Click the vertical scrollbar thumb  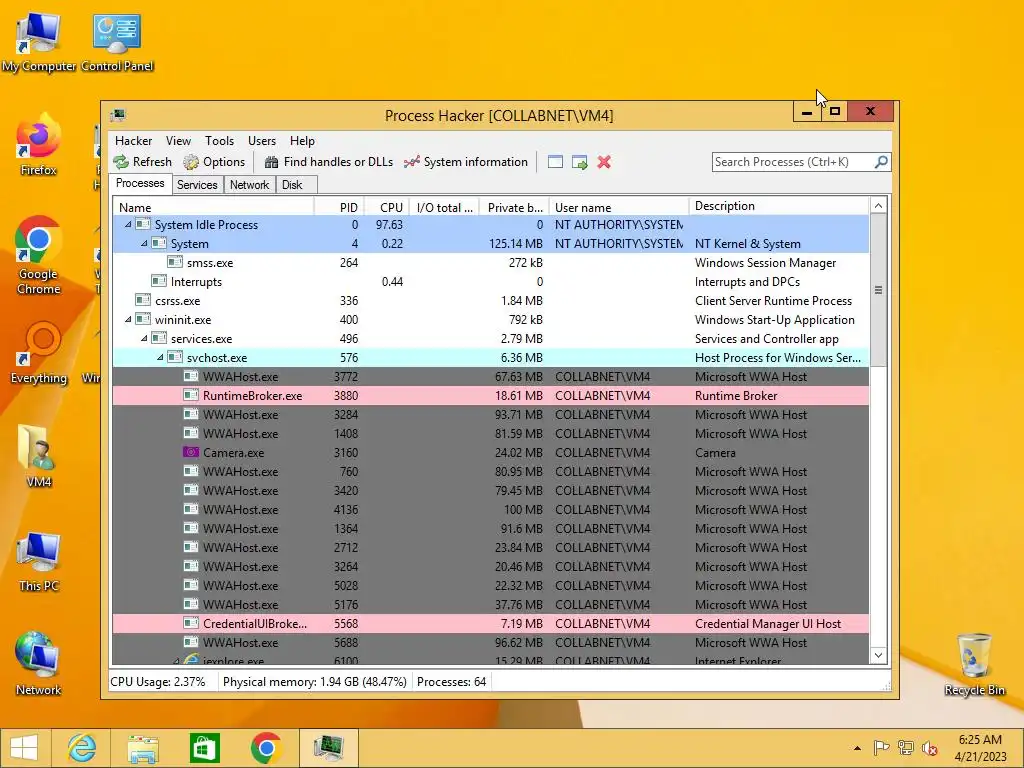click(x=878, y=290)
